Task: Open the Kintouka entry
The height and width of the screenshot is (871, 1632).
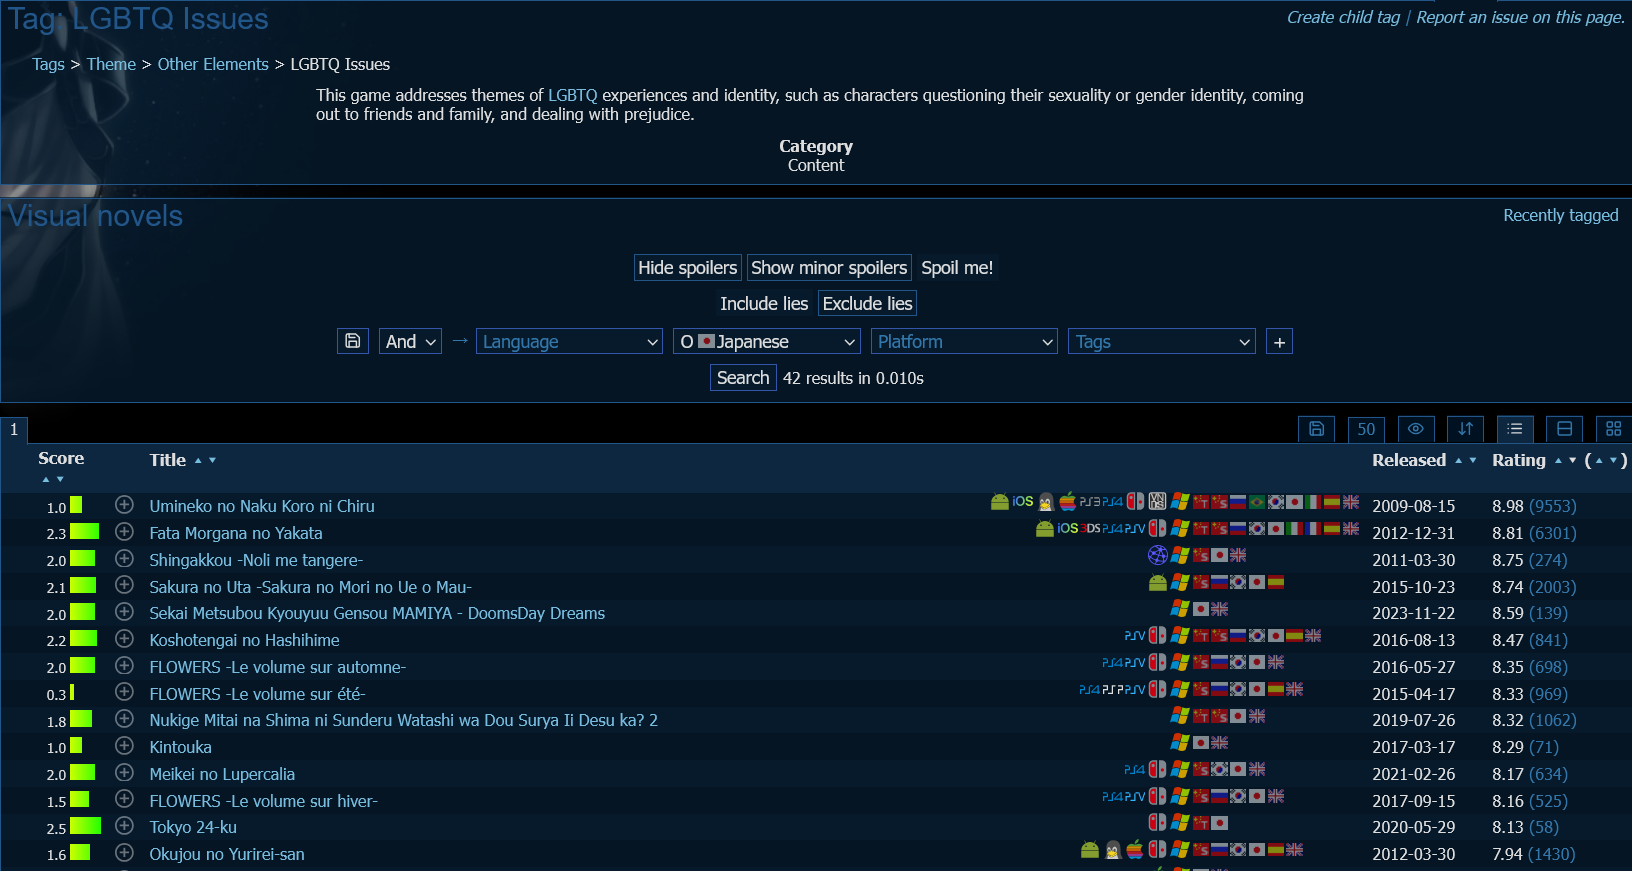Action: point(180,747)
